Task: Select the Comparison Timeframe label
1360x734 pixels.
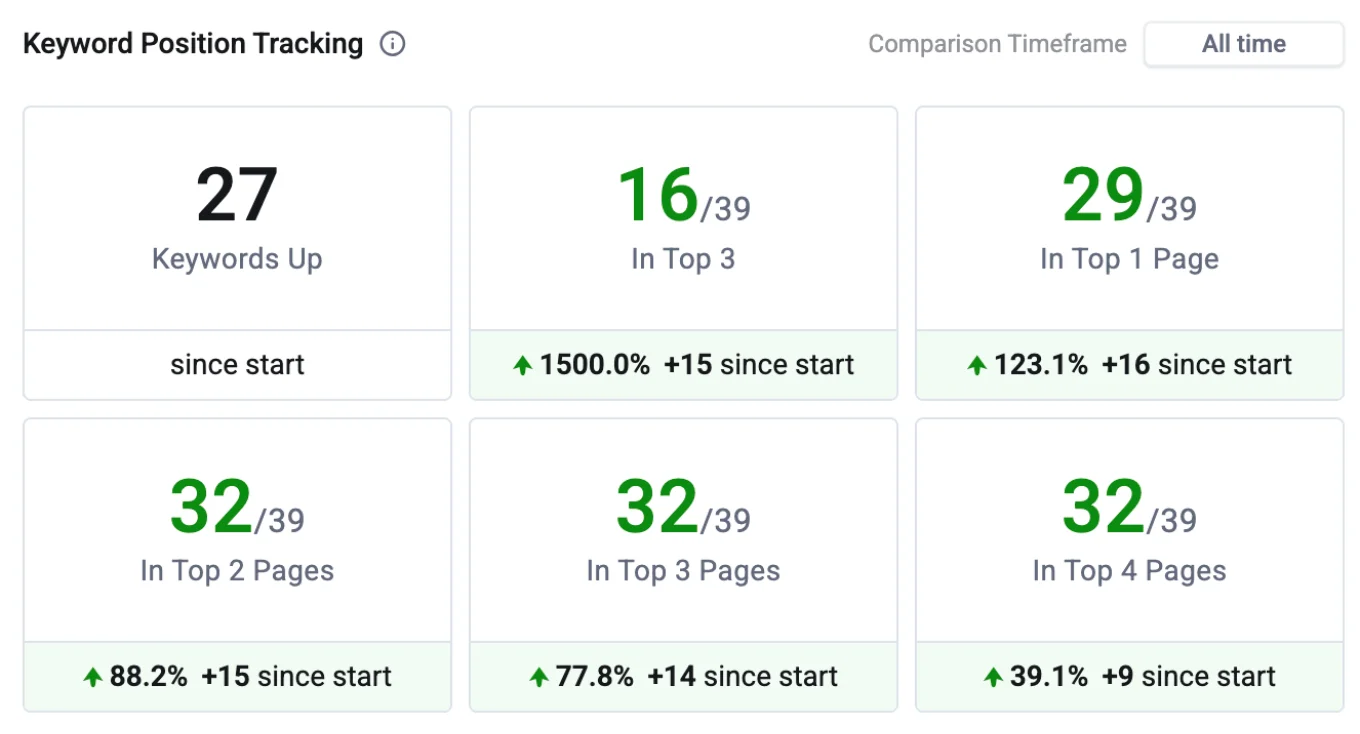Action: coord(997,44)
